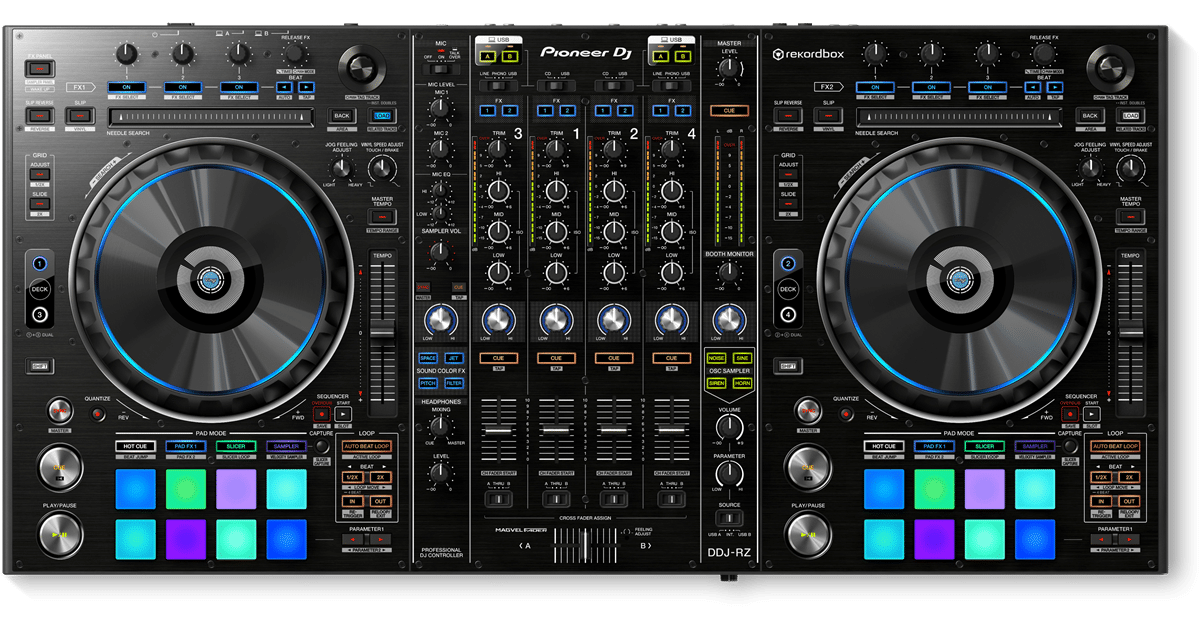This screenshot has width=1200, height=630.
Task: Turn on the FILTER Sound Color FX
Action: (455, 383)
